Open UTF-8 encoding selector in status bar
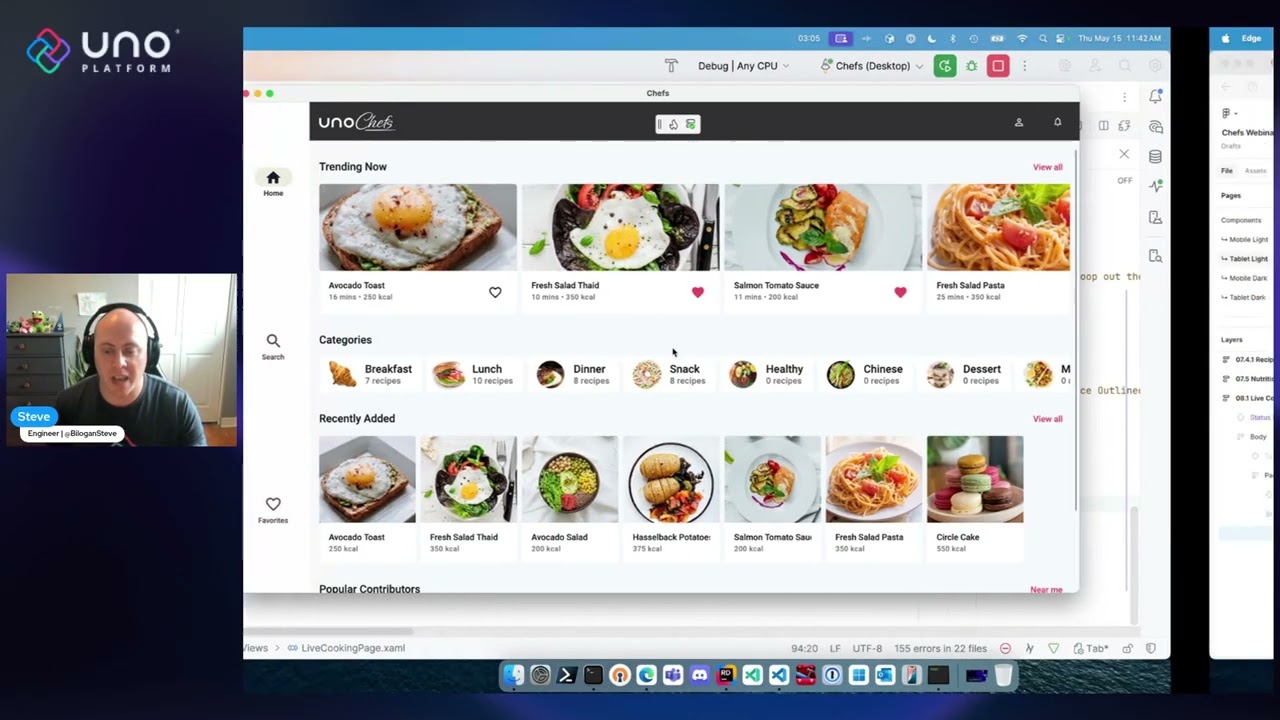1280x720 pixels. (868, 648)
